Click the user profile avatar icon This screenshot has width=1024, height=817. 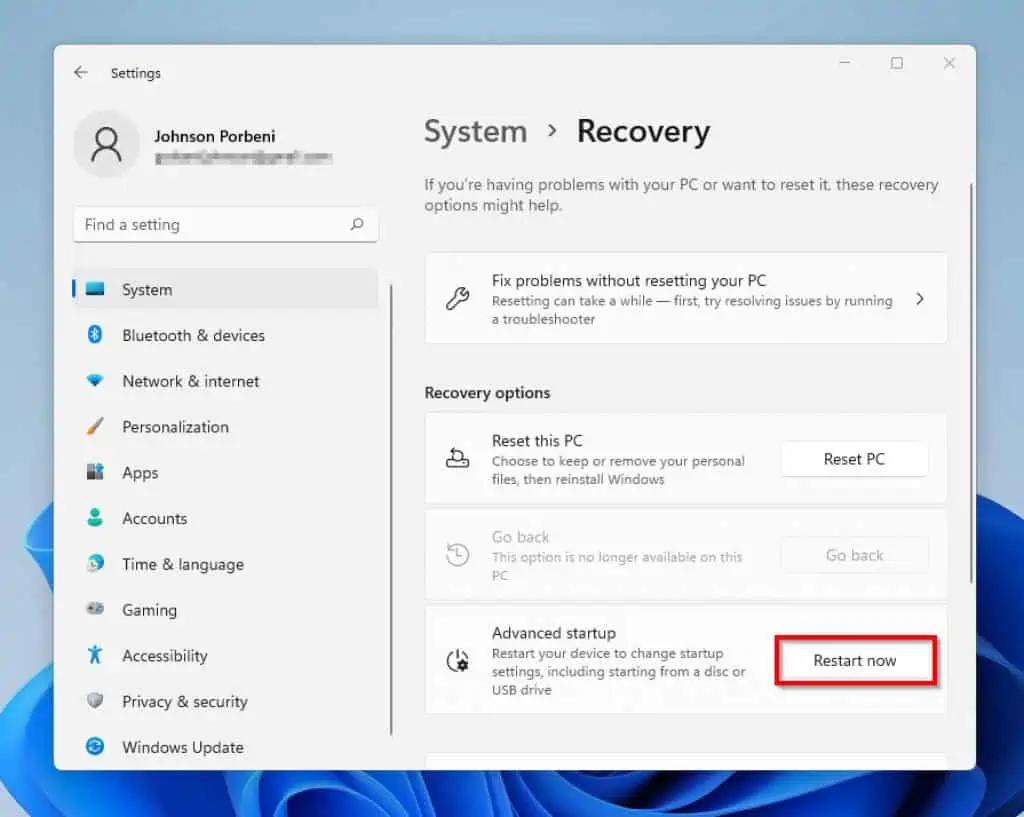[106, 145]
